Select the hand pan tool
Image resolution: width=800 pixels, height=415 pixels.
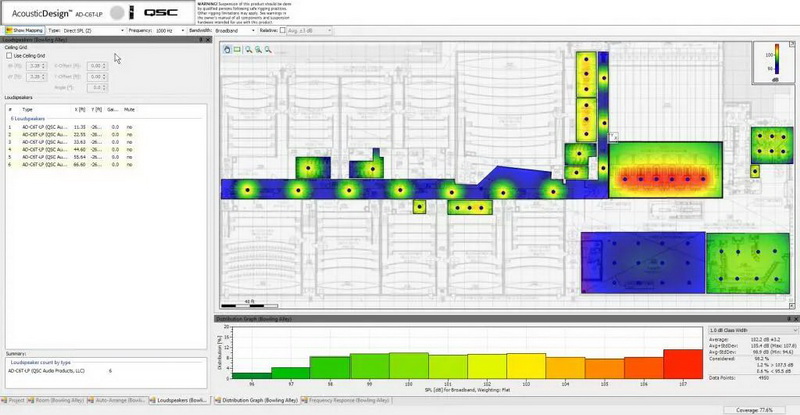pos(227,50)
